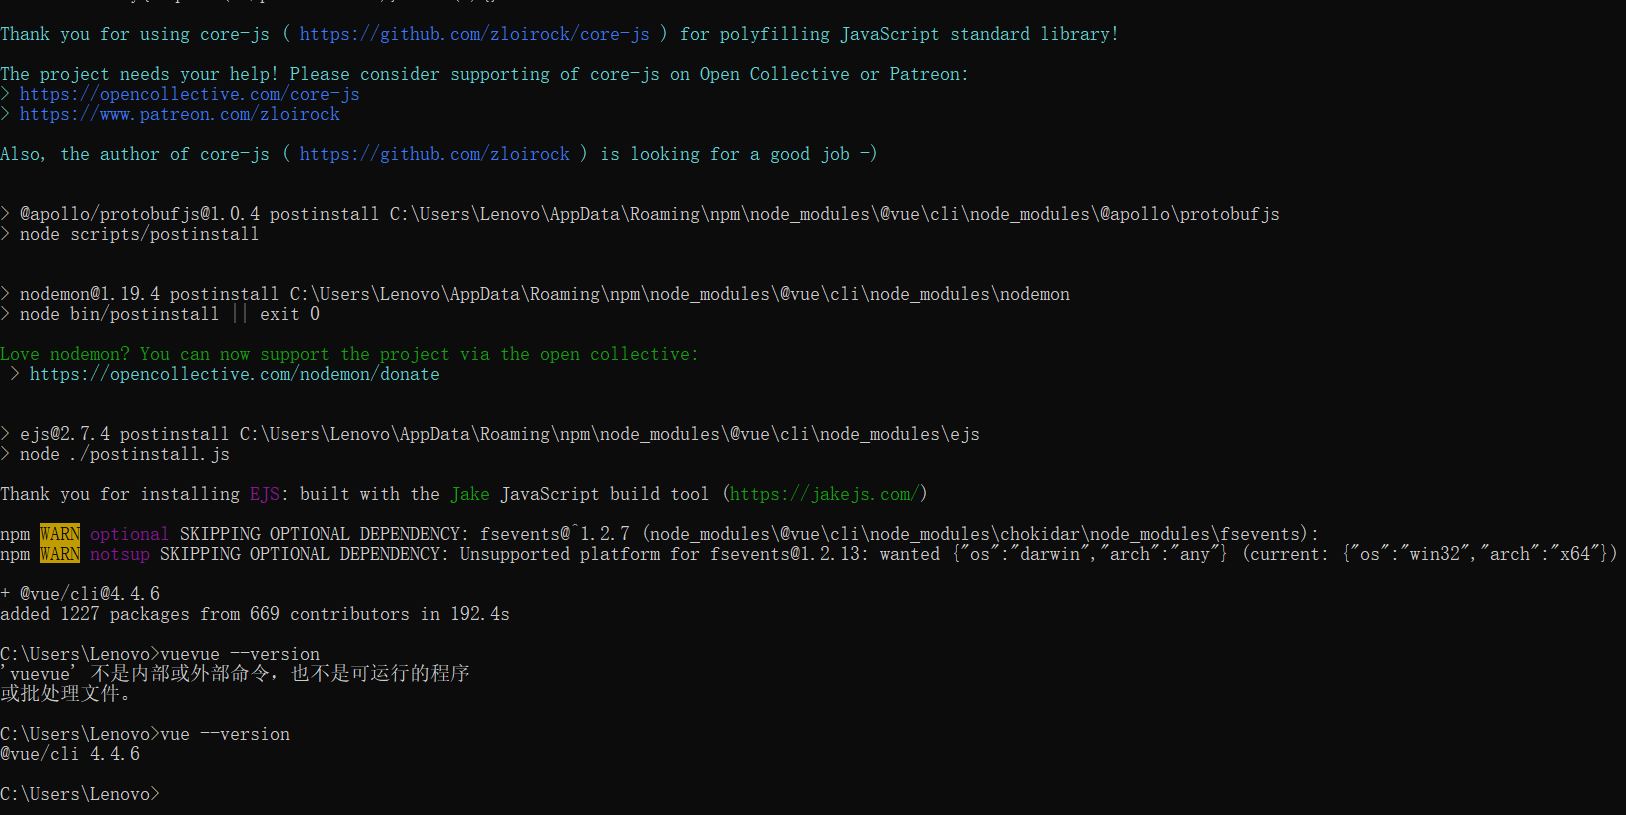This screenshot has height=815, width=1626.
Task: Click the 'Thank you for installing' text
Action: click(x=120, y=494)
